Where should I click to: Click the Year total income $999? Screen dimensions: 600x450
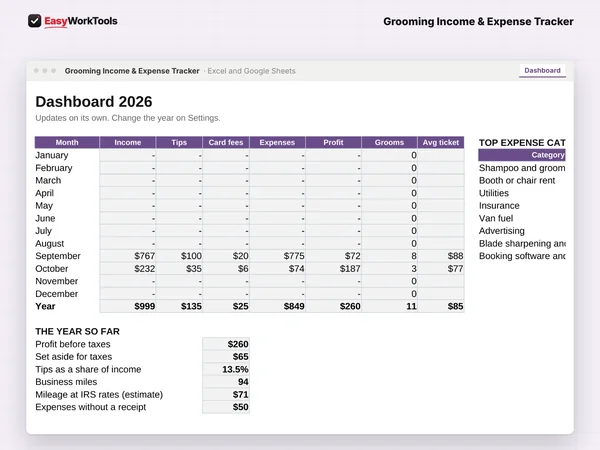[x=128, y=307]
